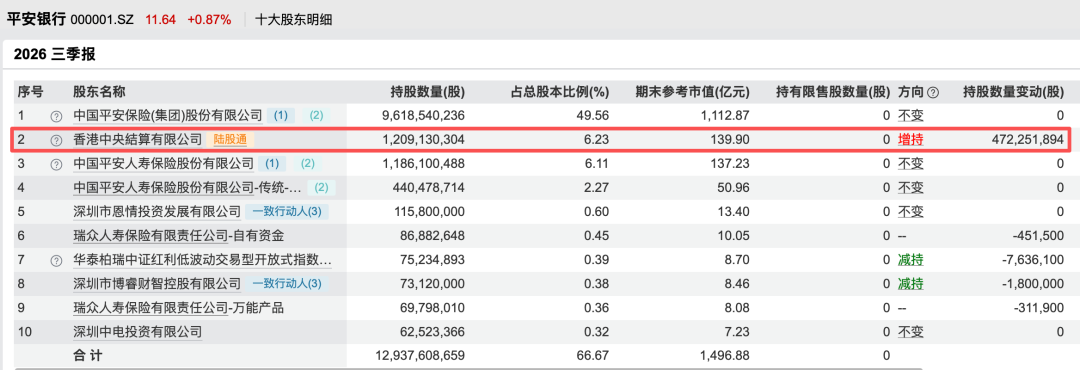Click help icon beside 中国平安保险(集团) row
The height and width of the screenshot is (370, 1080).
pos(56,116)
